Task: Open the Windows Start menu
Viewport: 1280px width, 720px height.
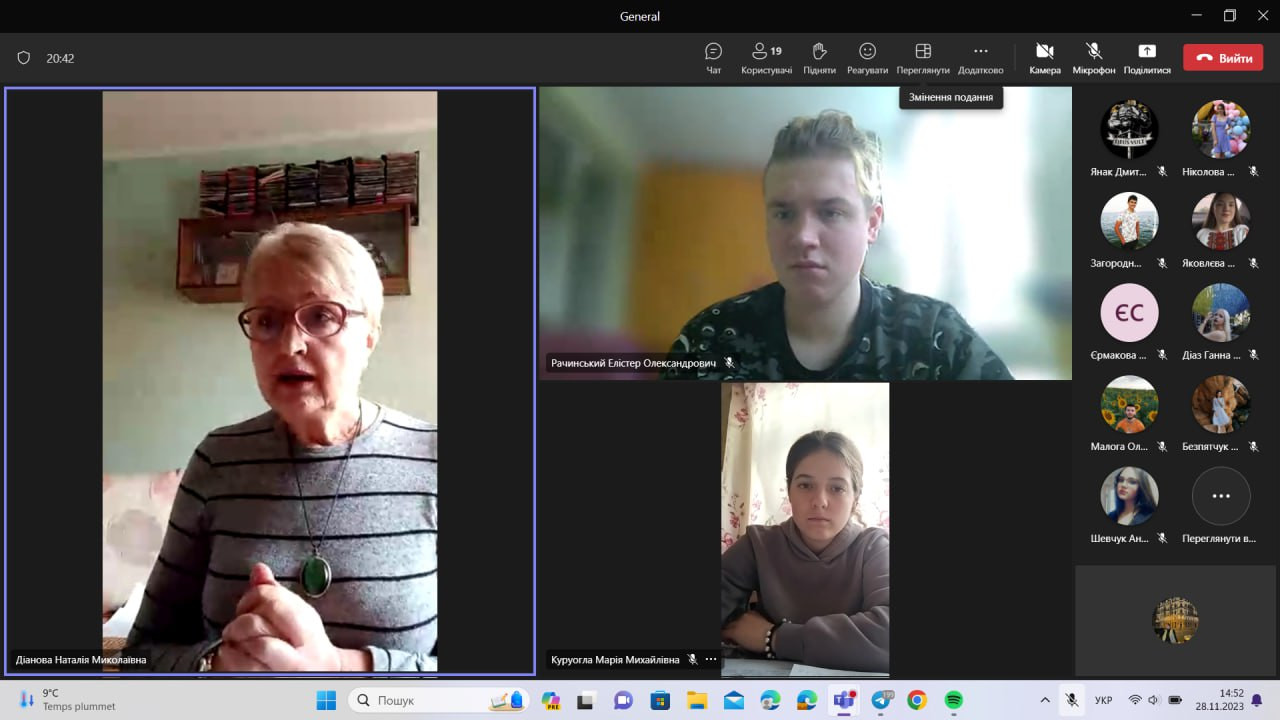Action: coord(326,700)
